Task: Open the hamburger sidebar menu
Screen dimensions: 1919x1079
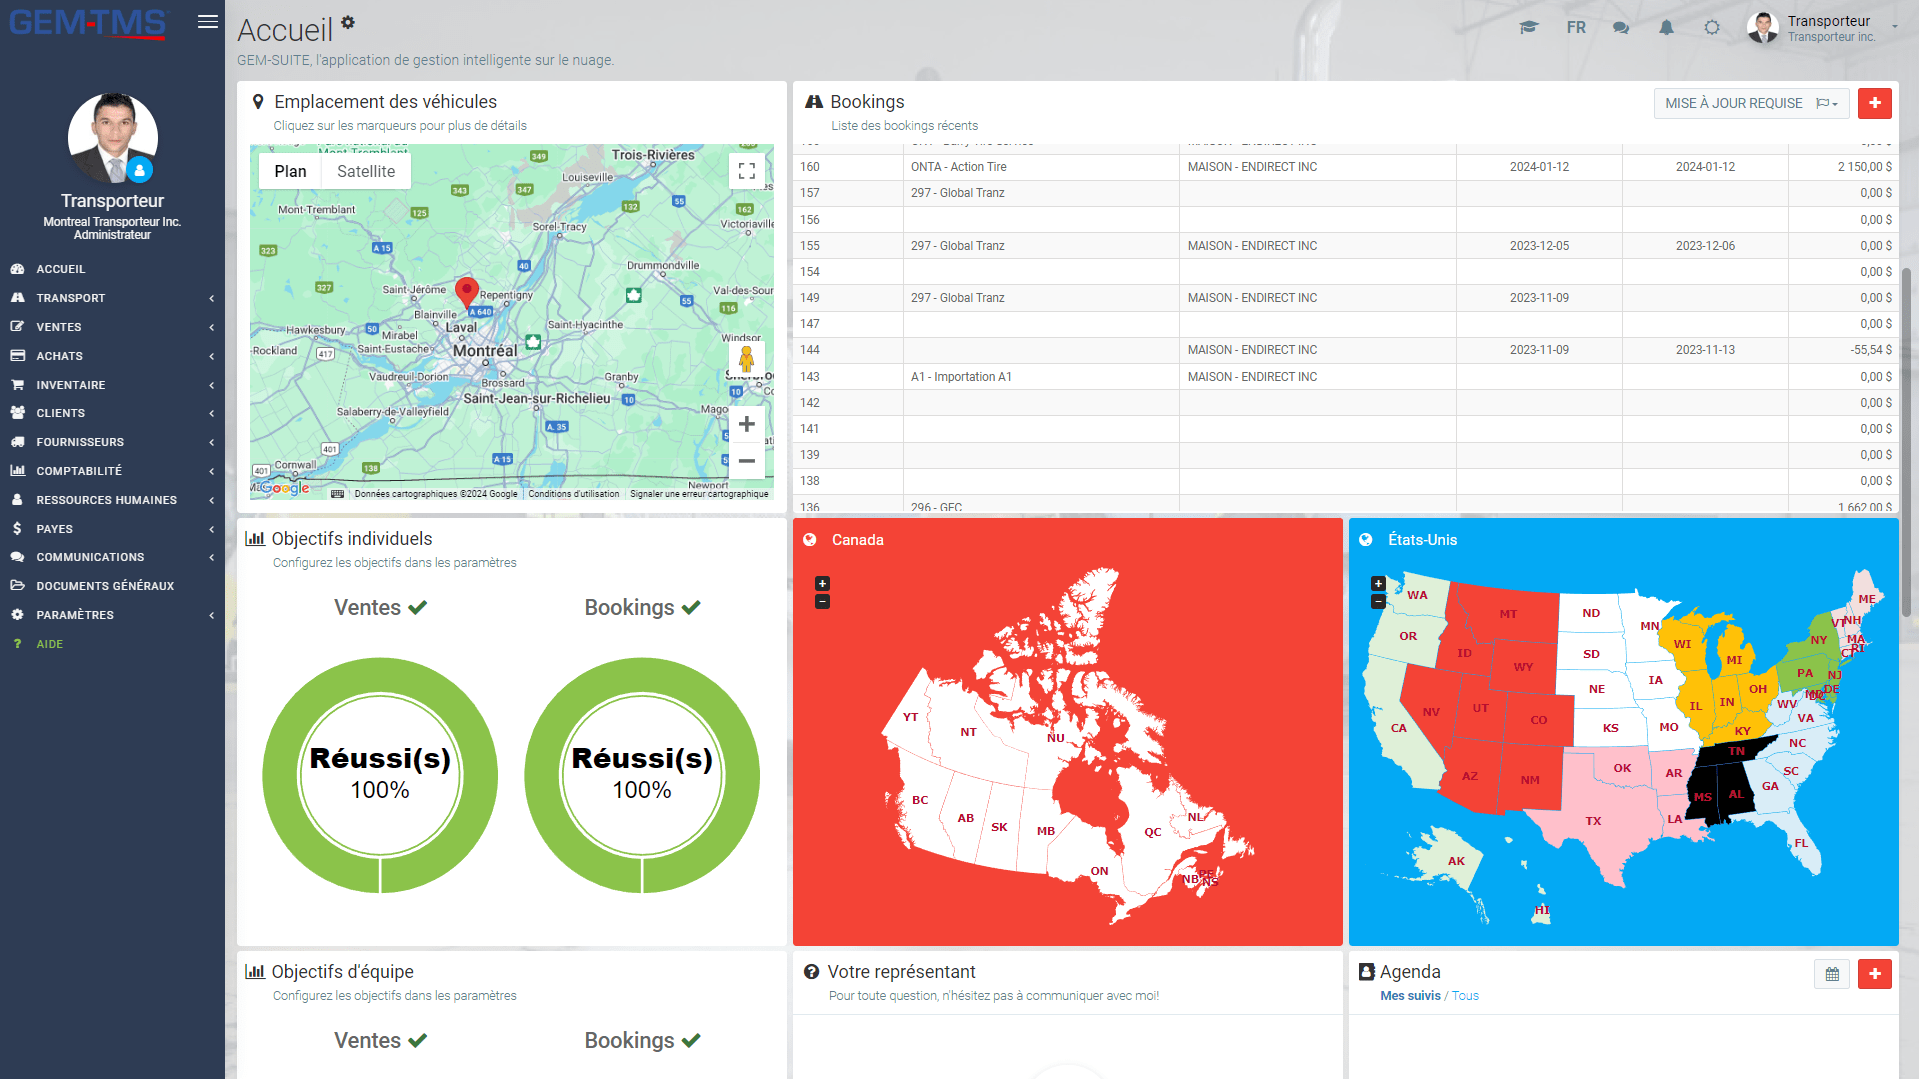Action: click(208, 22)
